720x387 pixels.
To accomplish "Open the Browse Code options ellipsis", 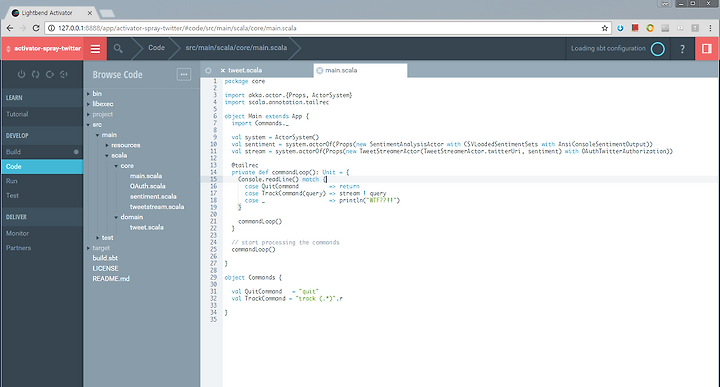I will 184,74.
